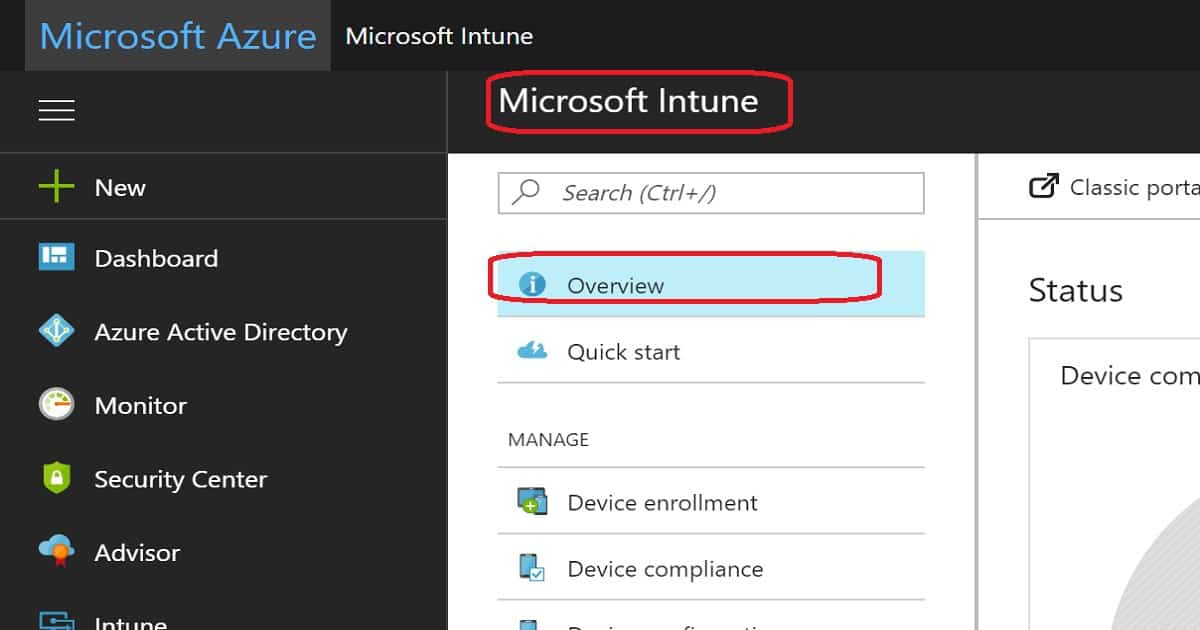Choose the Device compliance icon
The height and width of the screenshot is (630, 1200).
click(532, 568)
